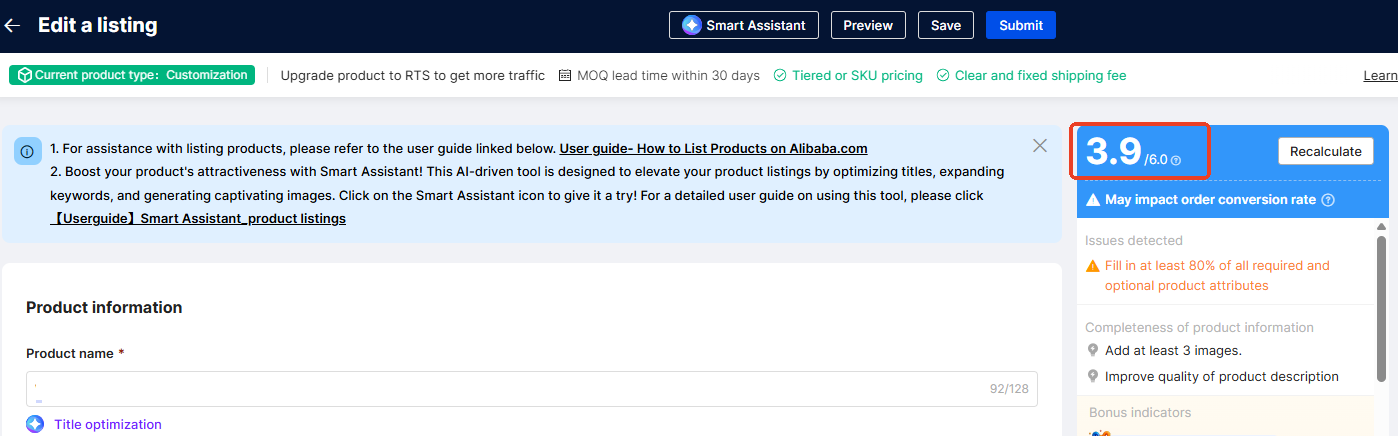1398x436 pixels.
Task: Click the Tiered or SKU pricing checkmark icon
Action: (x=780, y=75)
